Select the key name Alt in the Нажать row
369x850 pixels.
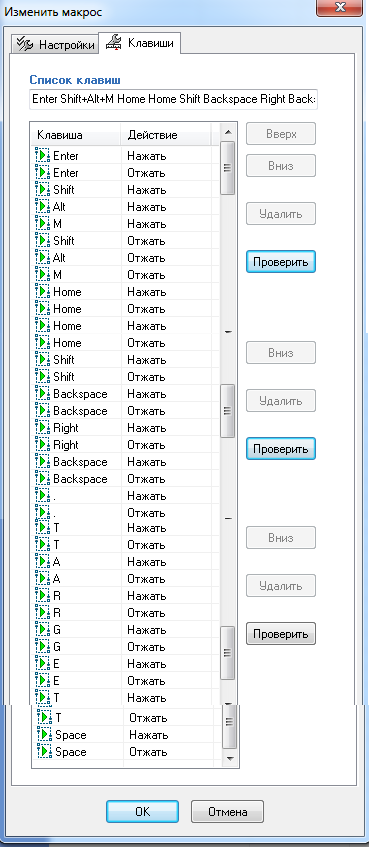point(59,207)
